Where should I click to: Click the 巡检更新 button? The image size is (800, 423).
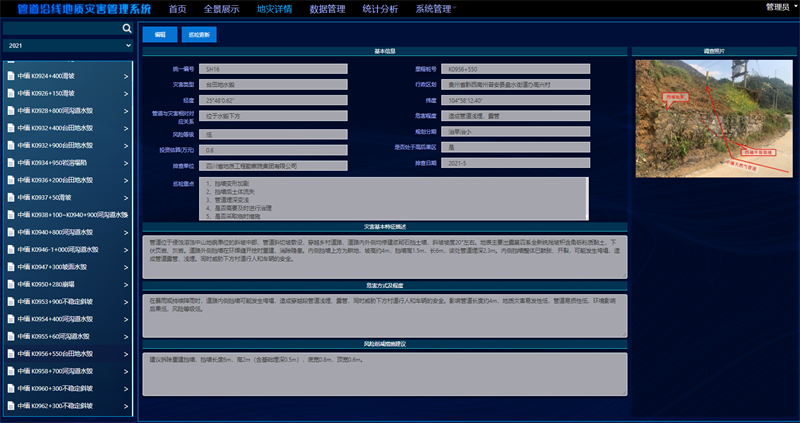point(198,34)
